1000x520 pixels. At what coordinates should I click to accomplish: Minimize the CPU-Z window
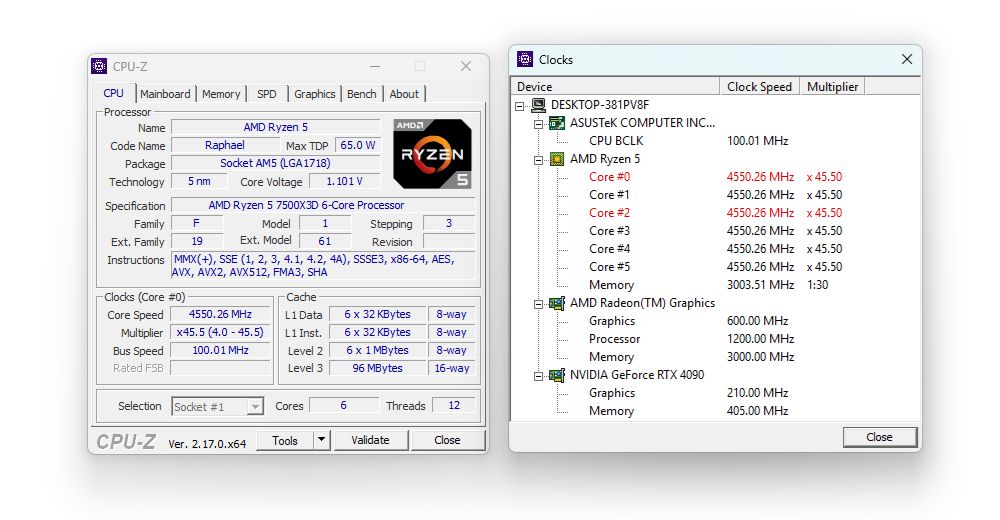click(375, 66)
